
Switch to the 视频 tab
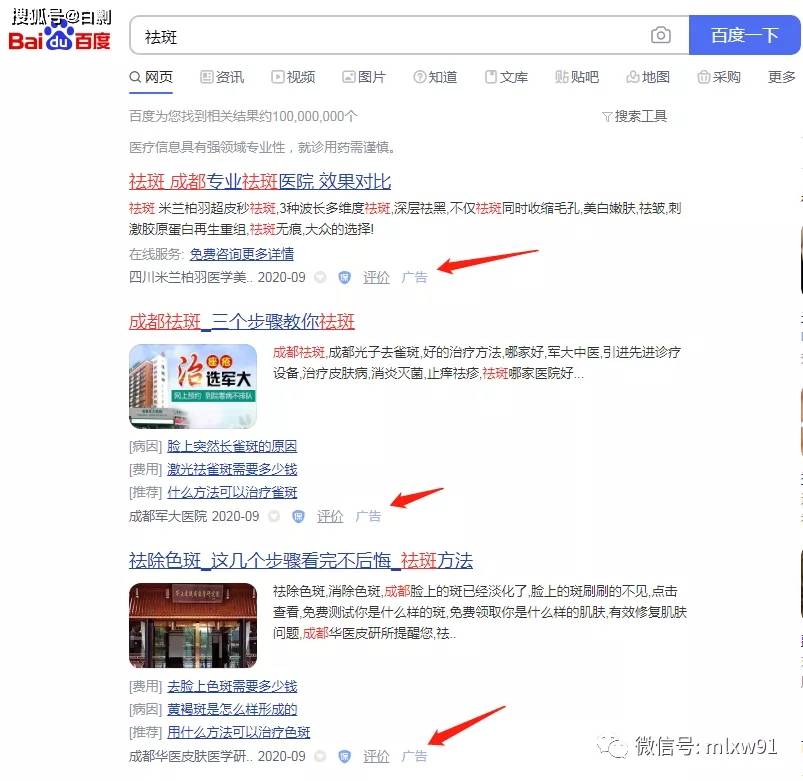point(293,77)
